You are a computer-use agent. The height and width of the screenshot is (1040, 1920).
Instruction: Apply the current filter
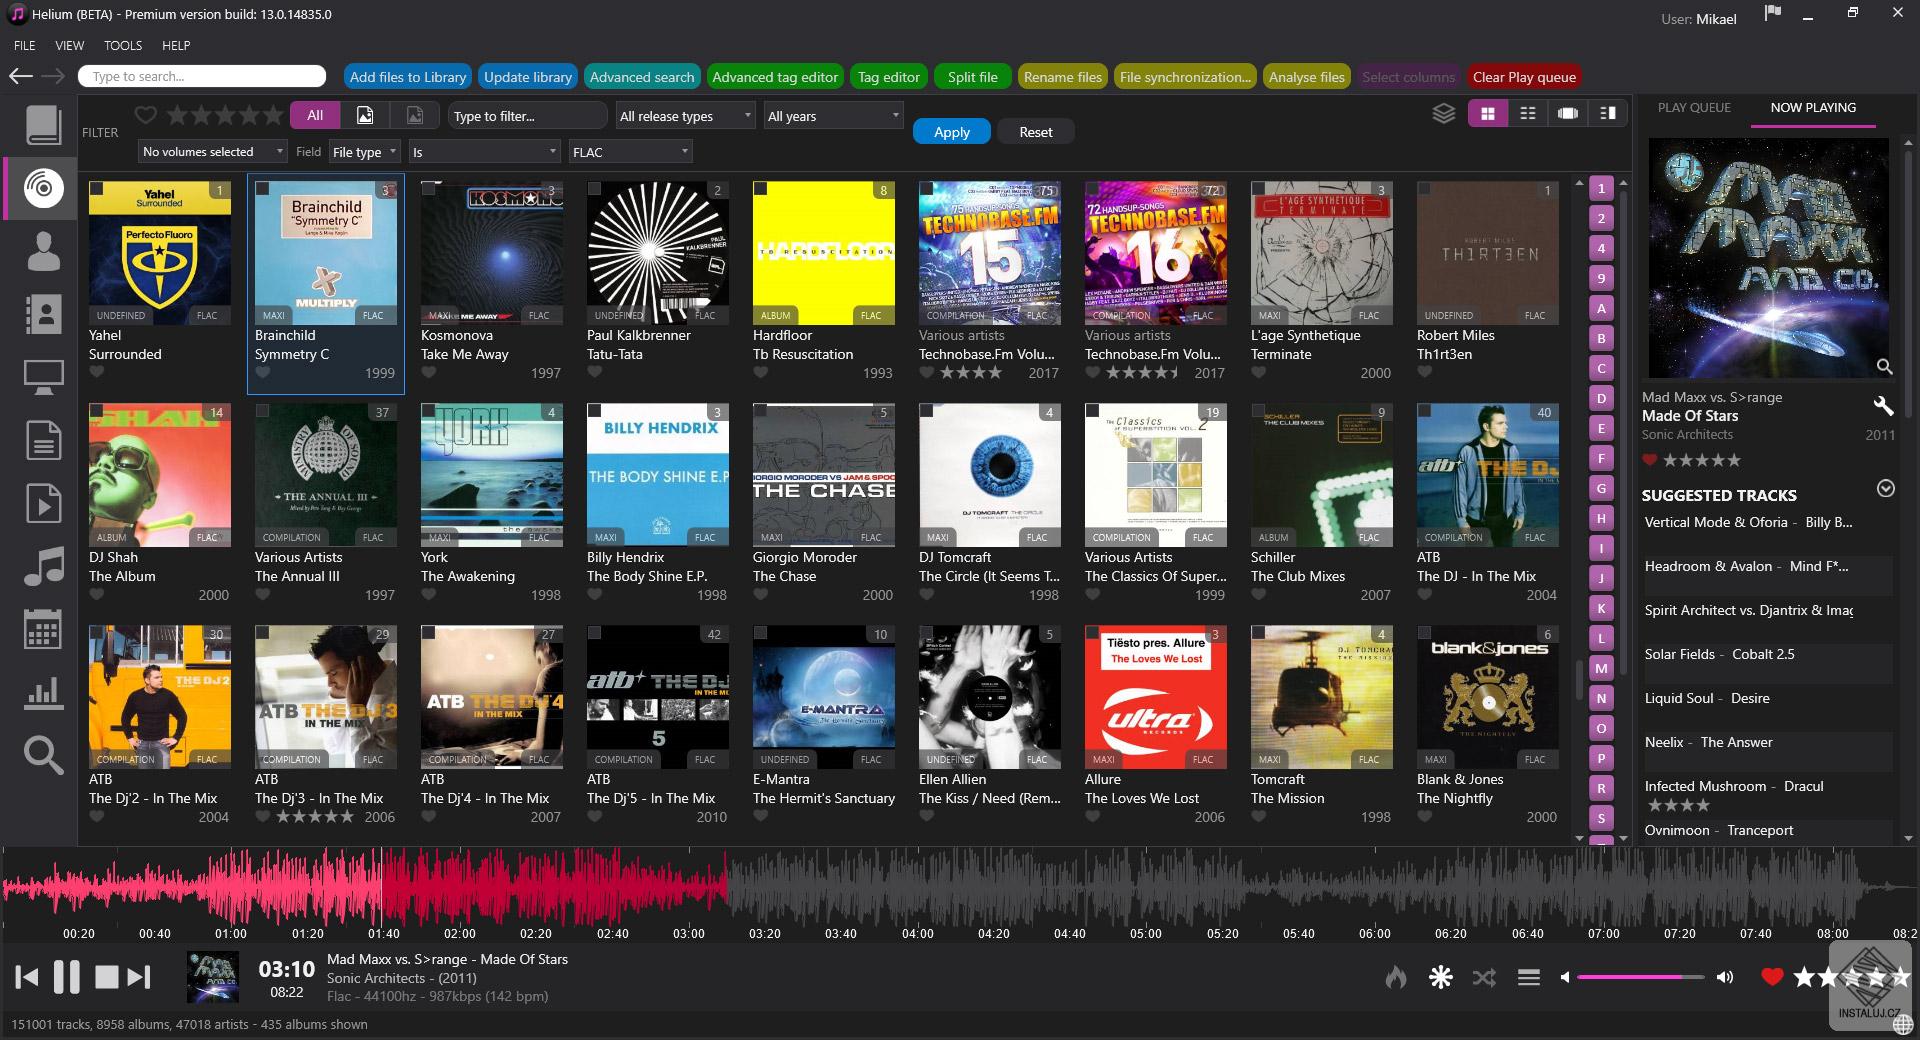click(952, 131)
